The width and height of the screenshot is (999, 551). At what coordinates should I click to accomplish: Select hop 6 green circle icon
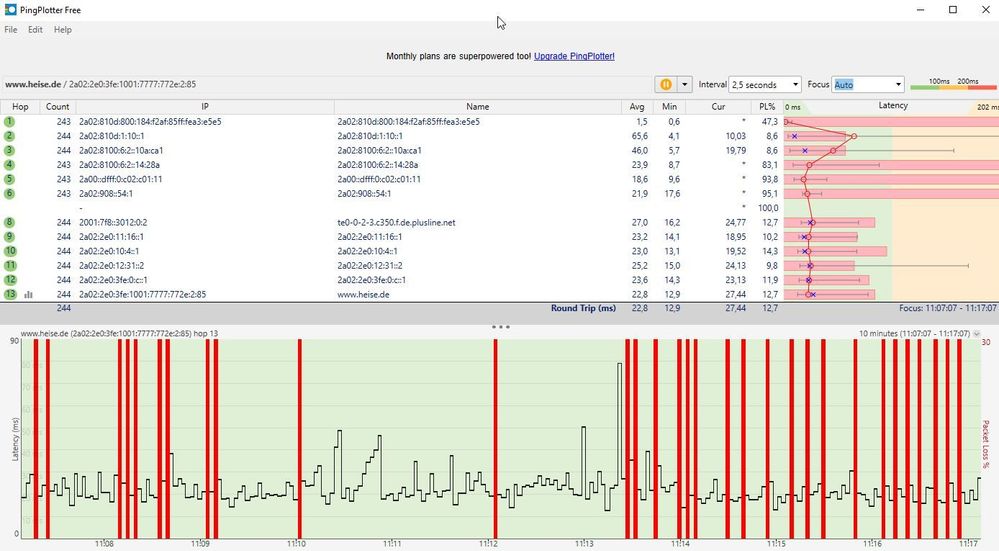(10, 193)
